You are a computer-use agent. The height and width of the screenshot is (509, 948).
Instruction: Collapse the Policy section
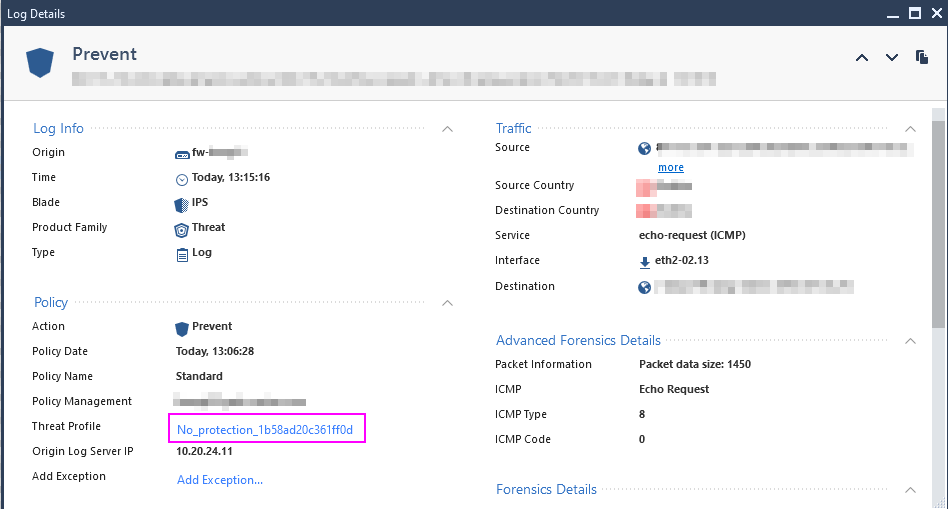pos(447,303)
